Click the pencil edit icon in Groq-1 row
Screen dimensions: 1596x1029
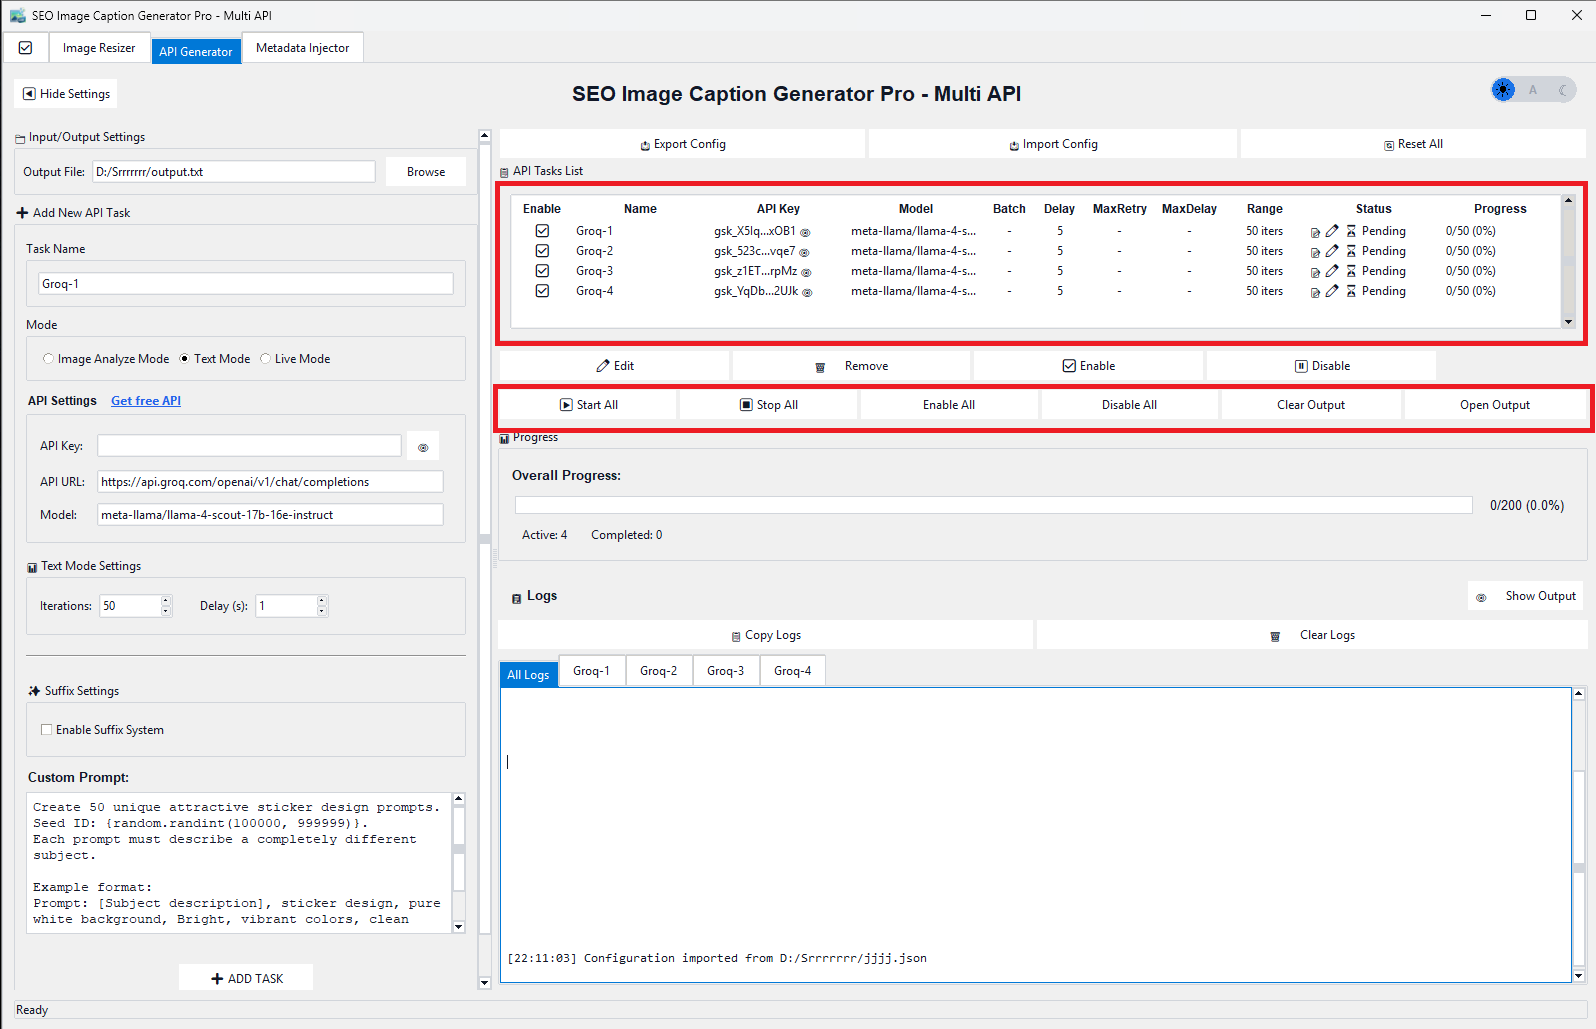coord(1332,231)
